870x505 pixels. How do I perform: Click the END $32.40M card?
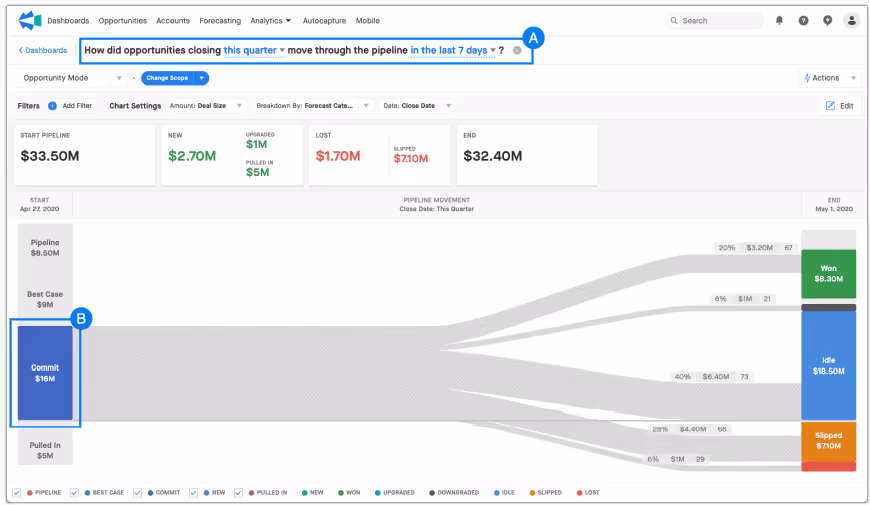[527, 155]
